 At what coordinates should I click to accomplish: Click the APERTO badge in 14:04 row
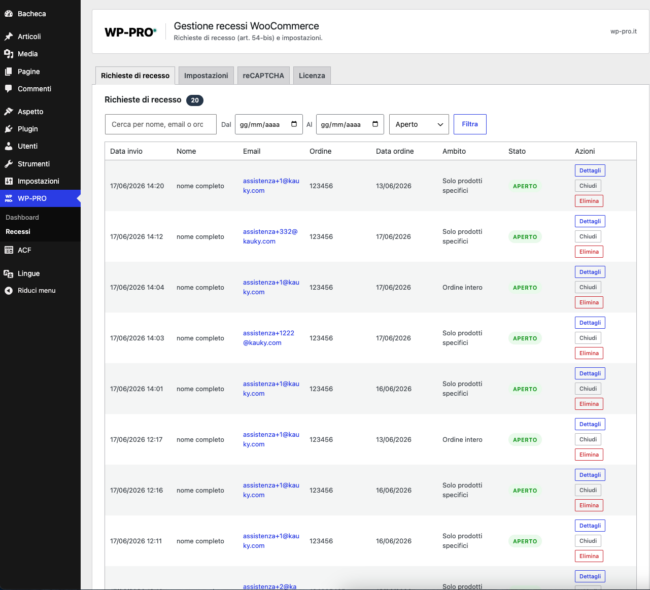(x=525, y=288)
